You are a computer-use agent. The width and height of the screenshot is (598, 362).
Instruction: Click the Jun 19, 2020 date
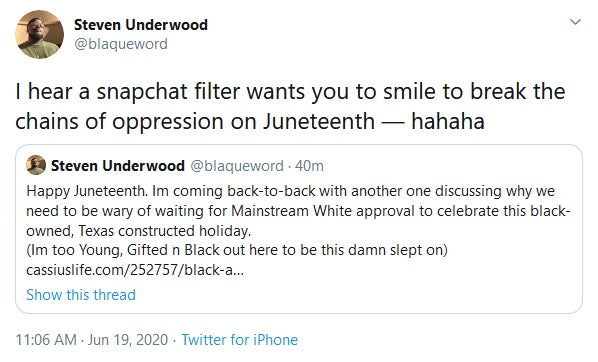pos(128,340)
